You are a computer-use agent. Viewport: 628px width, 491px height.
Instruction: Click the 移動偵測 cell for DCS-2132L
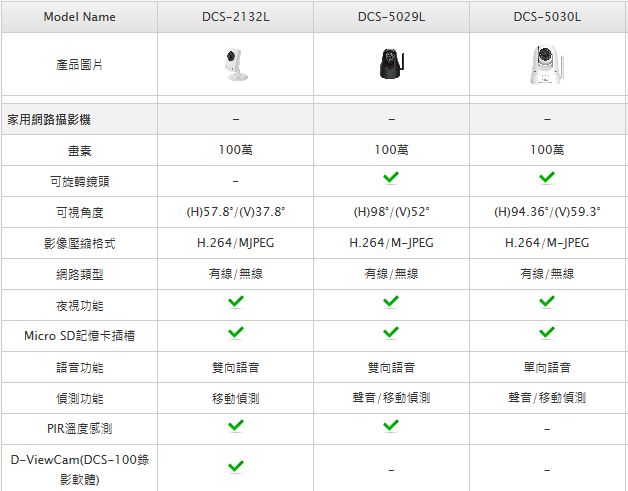tap(236, 398)
